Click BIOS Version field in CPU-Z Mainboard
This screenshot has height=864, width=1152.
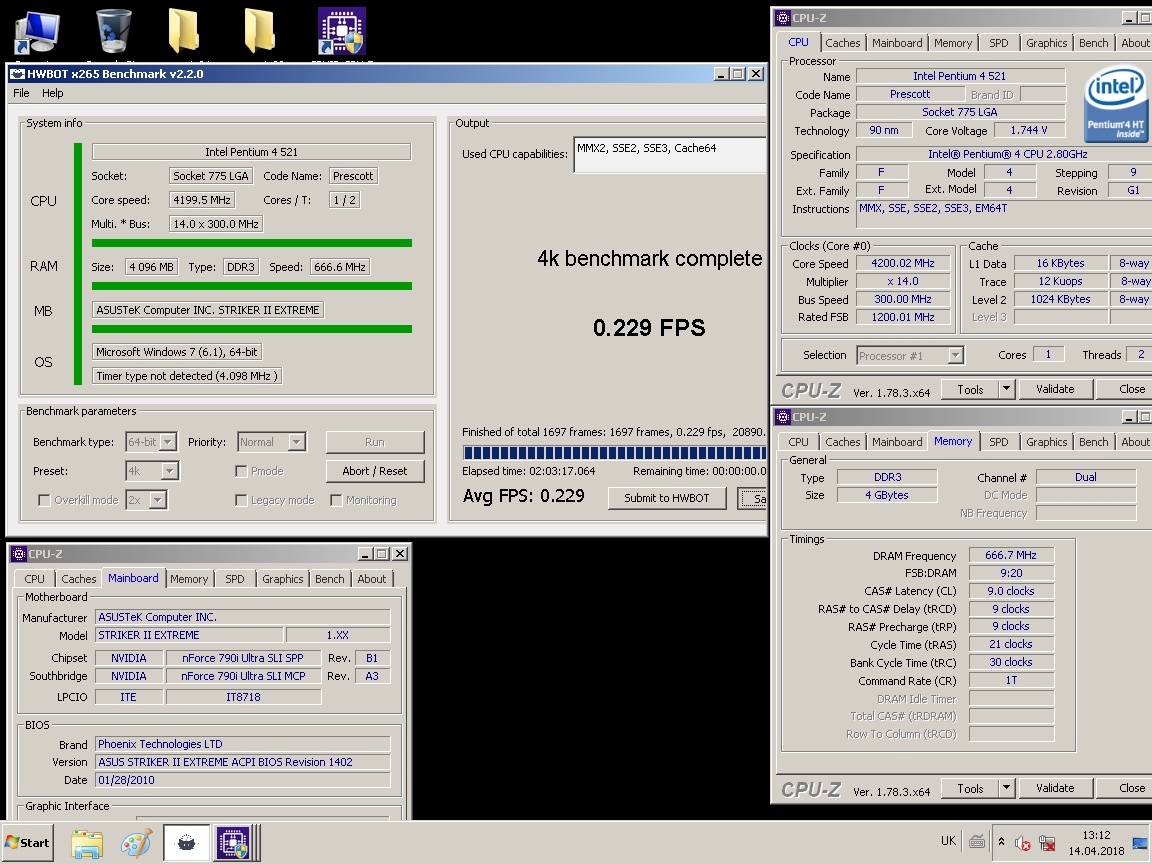(242, 763)
